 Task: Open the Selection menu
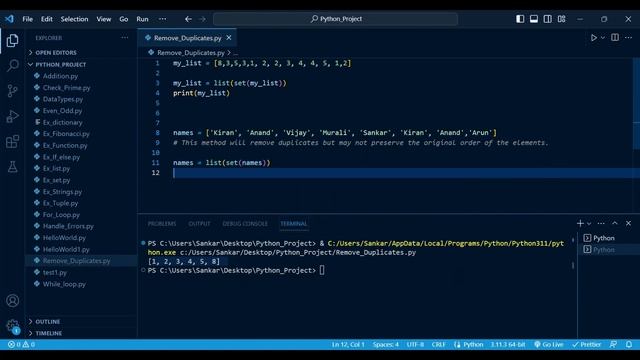pyautogui.click(x=74, y=19)
